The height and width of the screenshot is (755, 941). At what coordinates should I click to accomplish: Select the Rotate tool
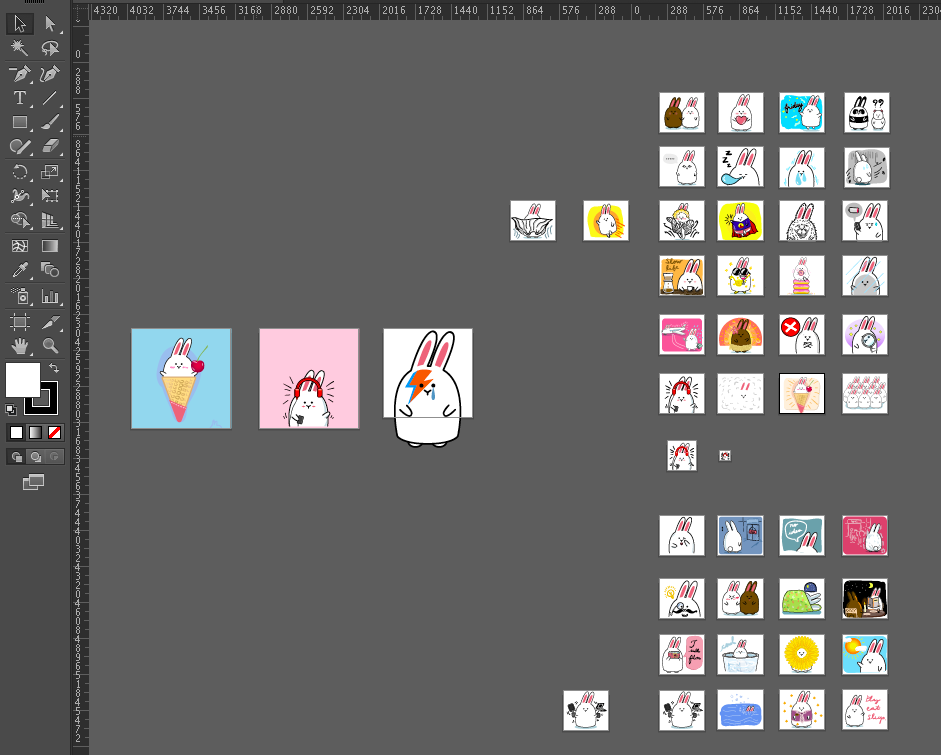click(x=20, y=172)
